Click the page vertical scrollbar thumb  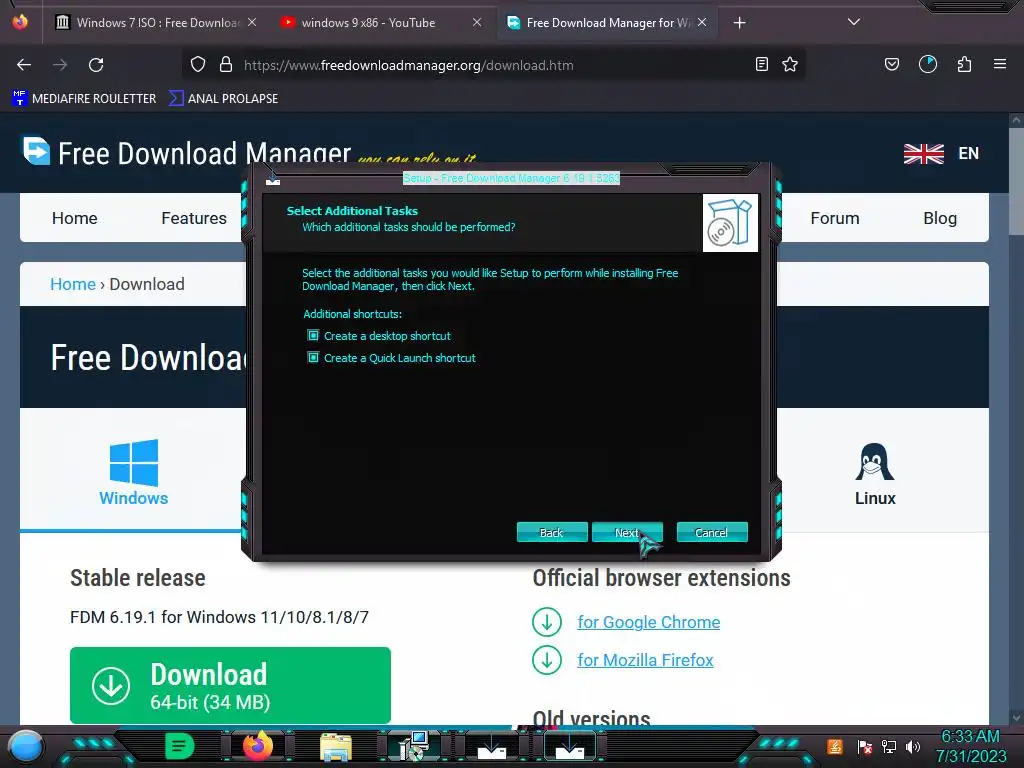(x=1016, y=180)
